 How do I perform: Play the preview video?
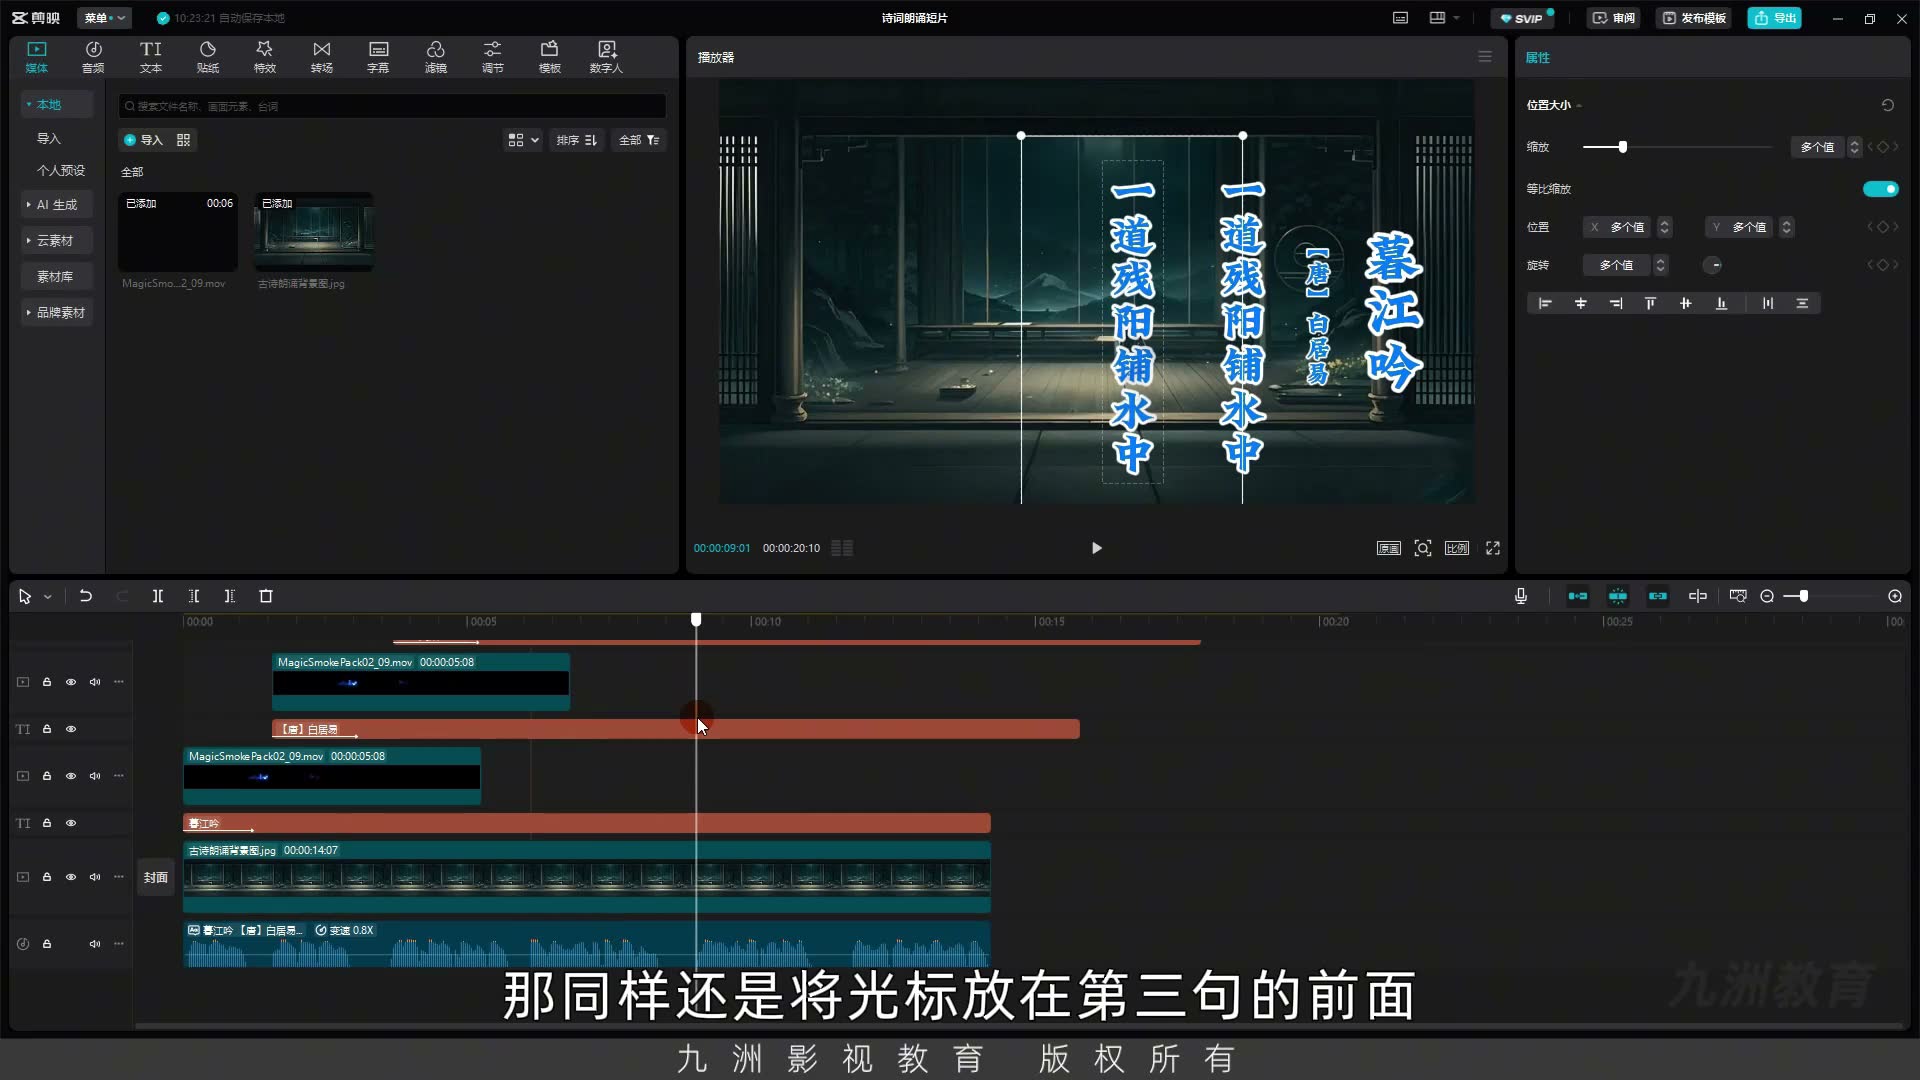click(1097, 548)
